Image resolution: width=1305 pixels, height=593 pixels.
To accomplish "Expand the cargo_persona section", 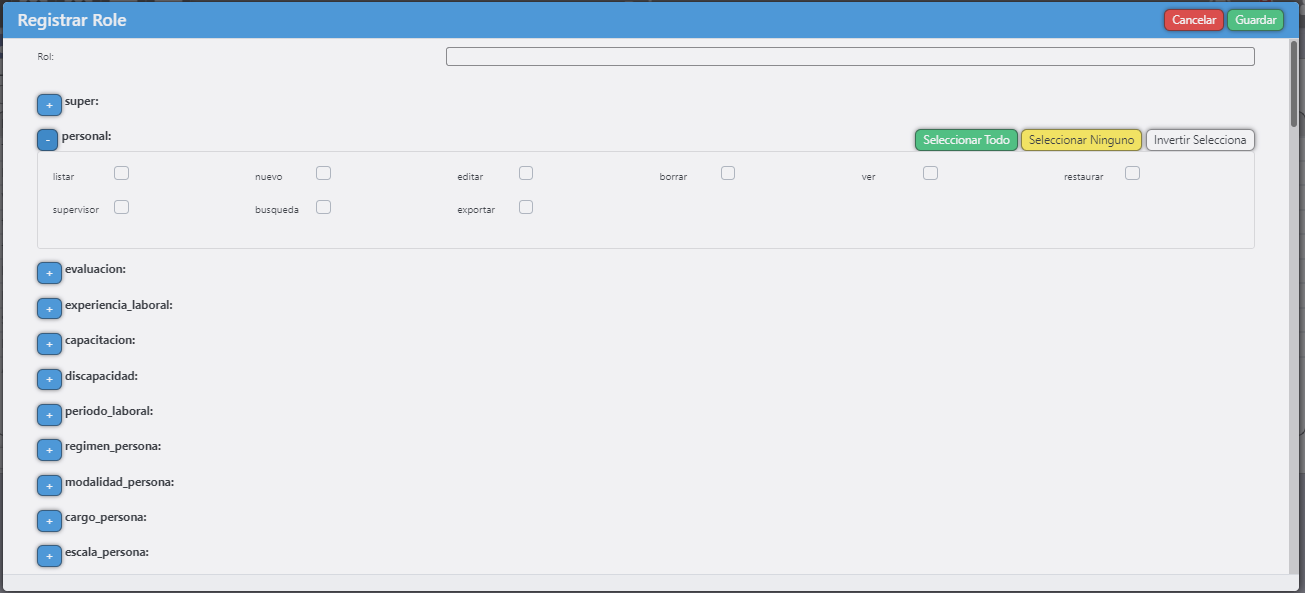I will pos(49,521).
